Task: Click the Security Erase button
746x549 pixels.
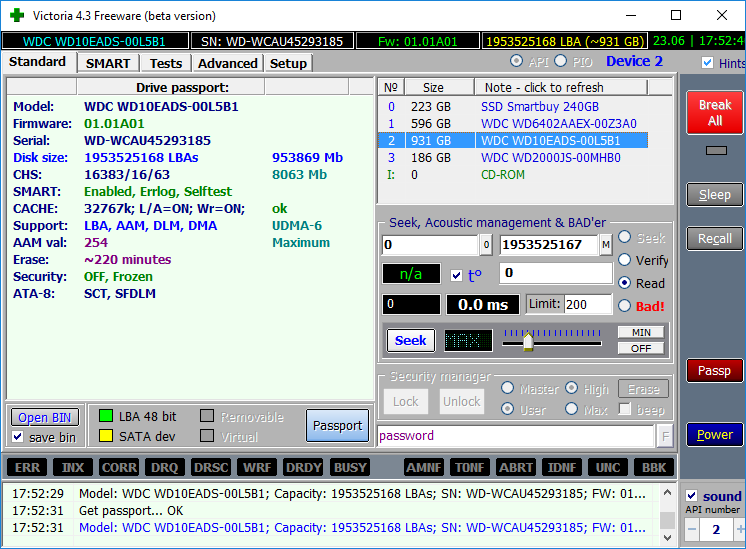Action: pyautogui.click(x=643, y=389)
